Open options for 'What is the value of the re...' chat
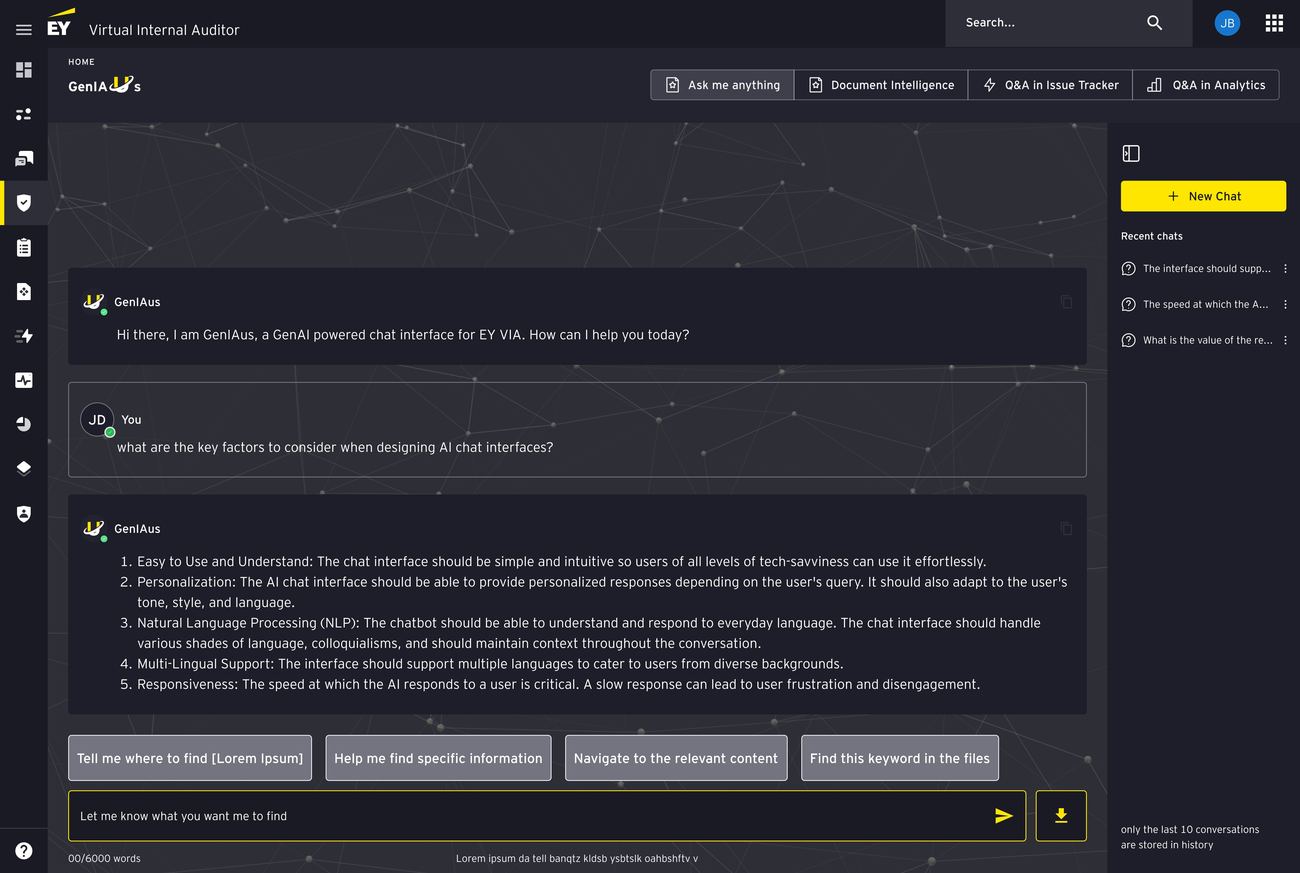The height and width of the screenshot is (873, 1300). click(x=1285, y=340)
